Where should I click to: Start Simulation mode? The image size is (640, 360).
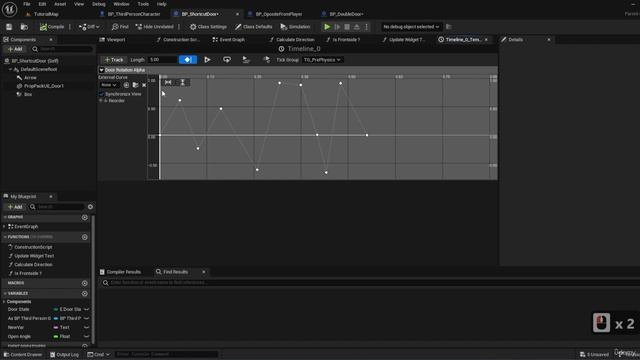click(x=295, y=27)
